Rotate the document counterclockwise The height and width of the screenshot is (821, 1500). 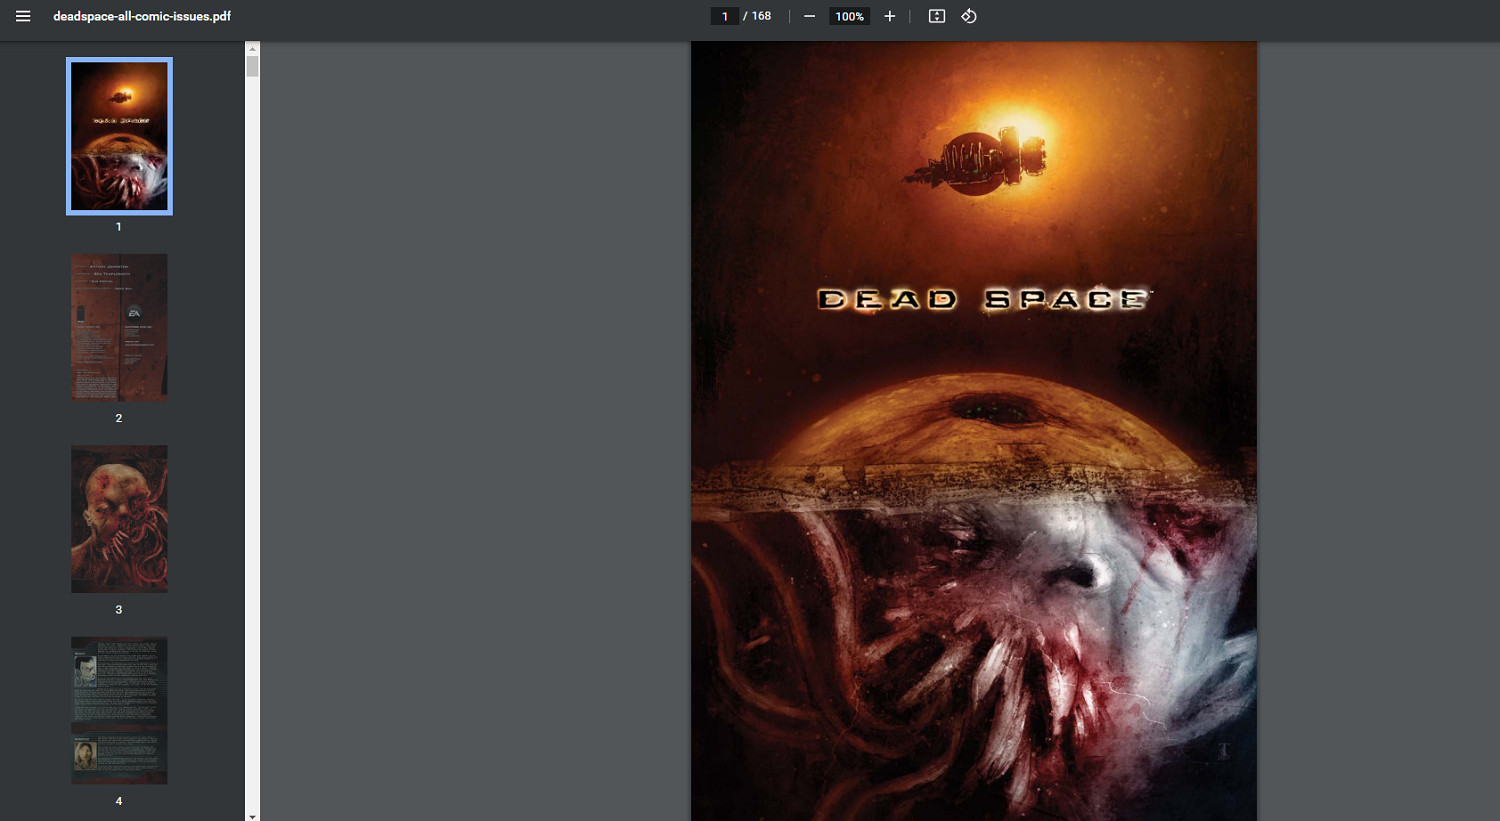(969, 16)
